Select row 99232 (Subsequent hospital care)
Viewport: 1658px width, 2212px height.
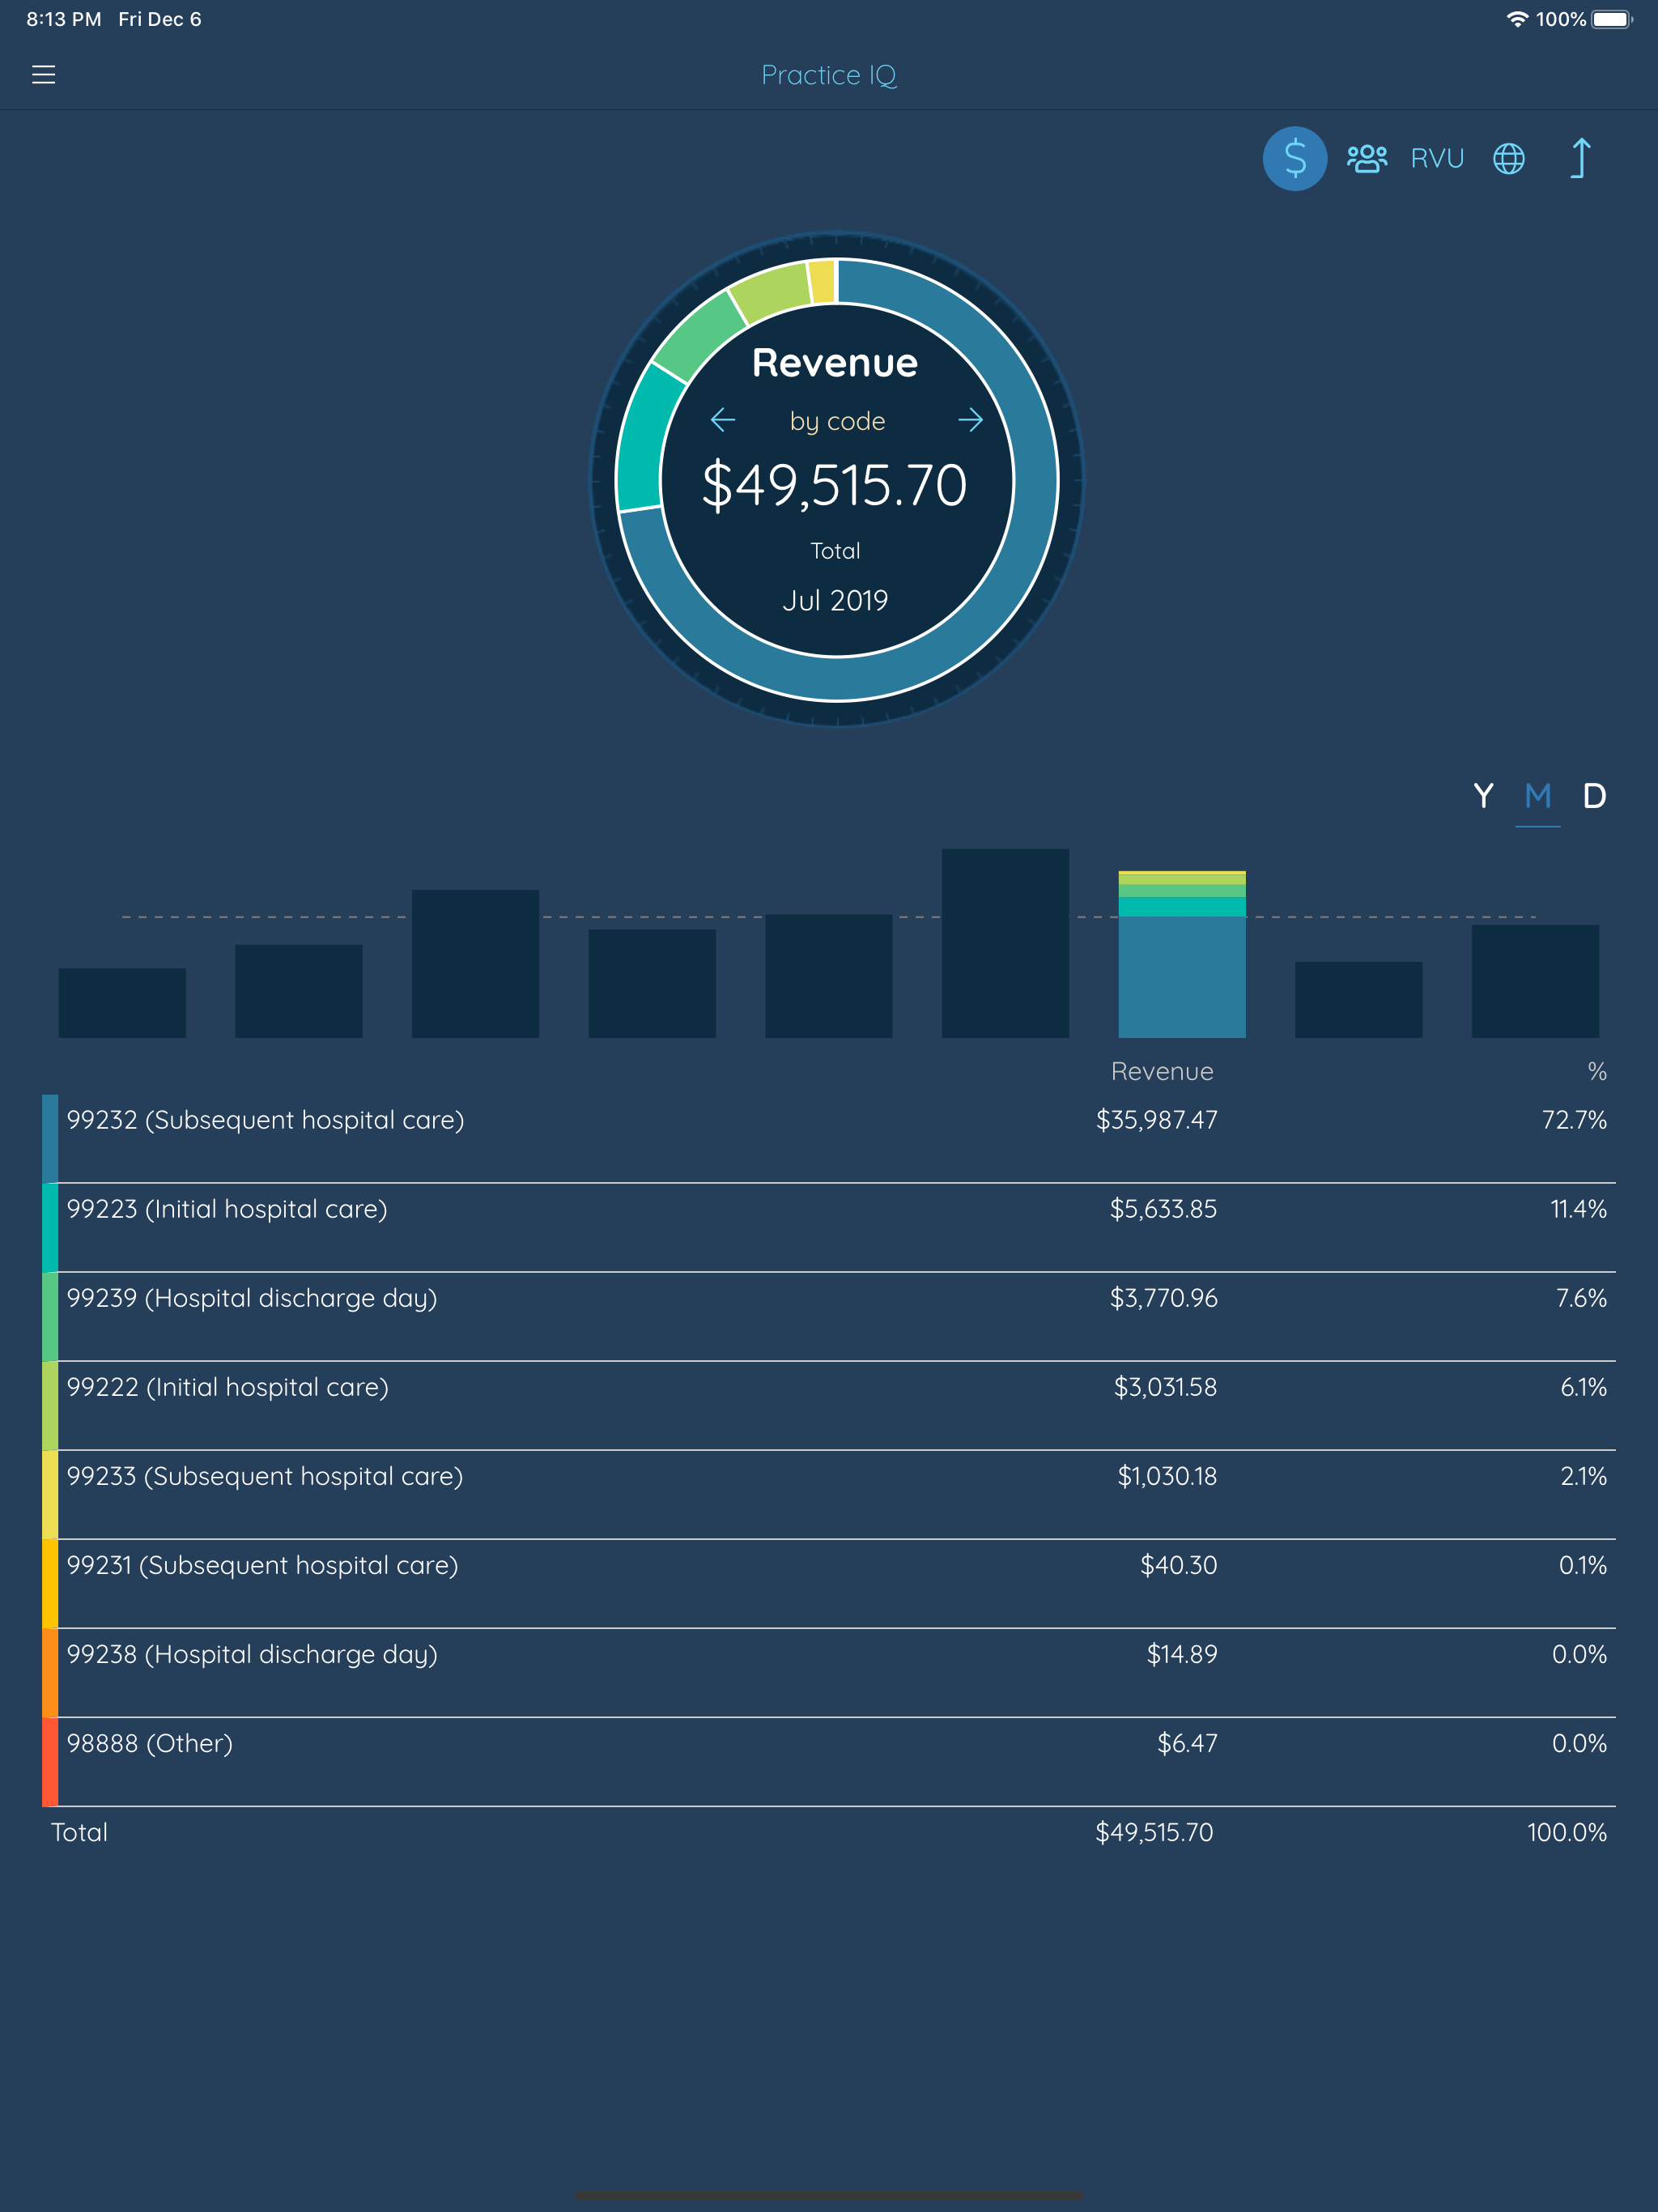[x=829, y=1138]
